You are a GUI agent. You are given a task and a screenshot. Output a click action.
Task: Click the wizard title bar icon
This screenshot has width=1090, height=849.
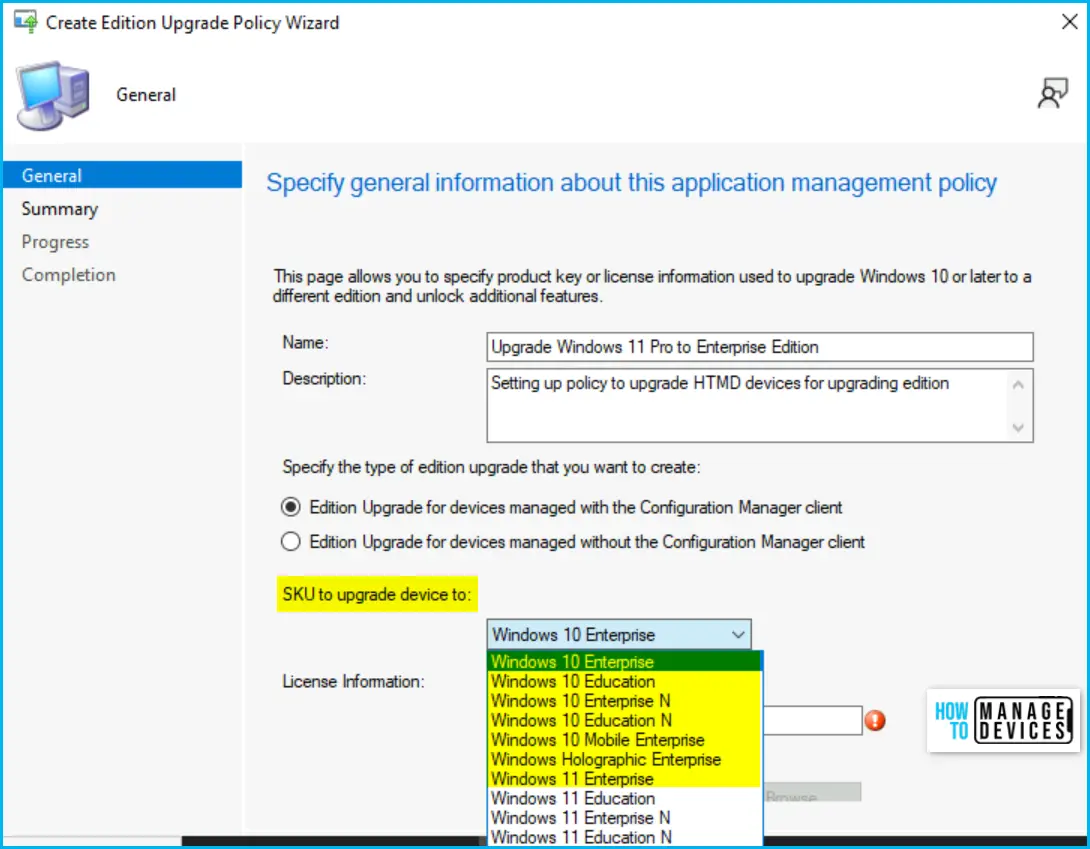pos(26,22)
